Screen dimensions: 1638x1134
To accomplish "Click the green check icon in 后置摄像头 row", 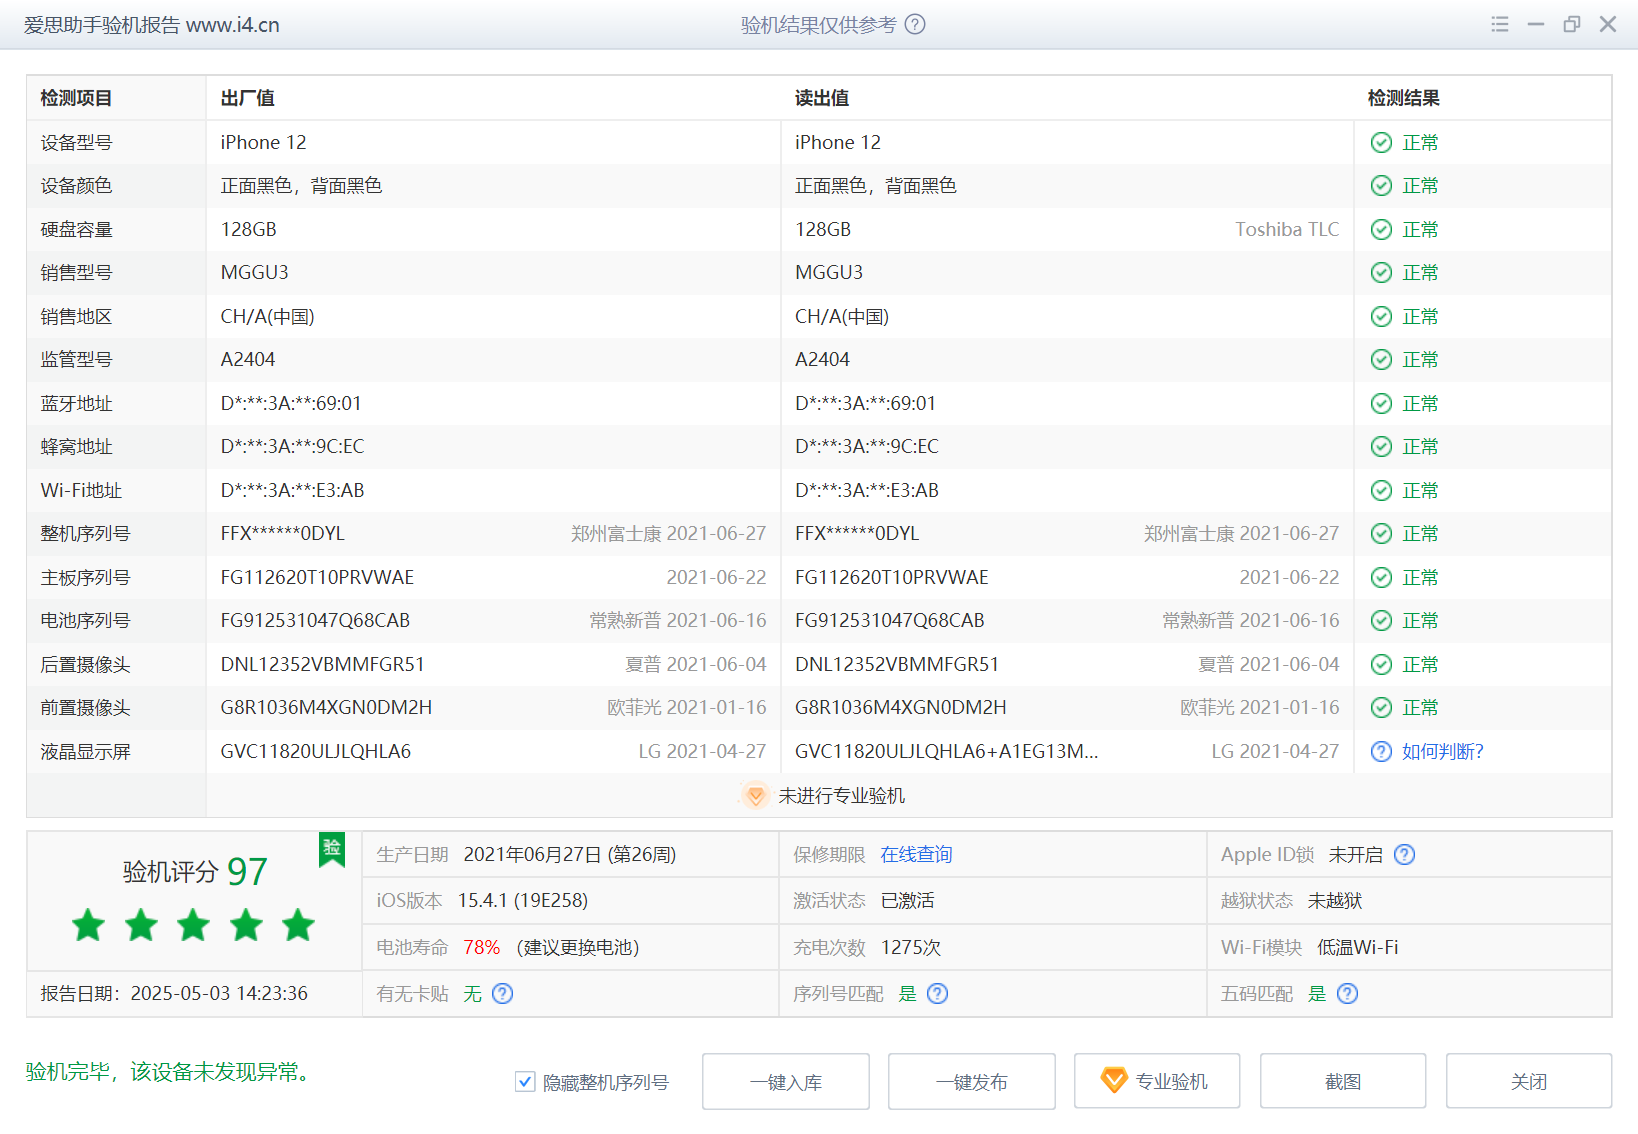I will coord(1381,664).
